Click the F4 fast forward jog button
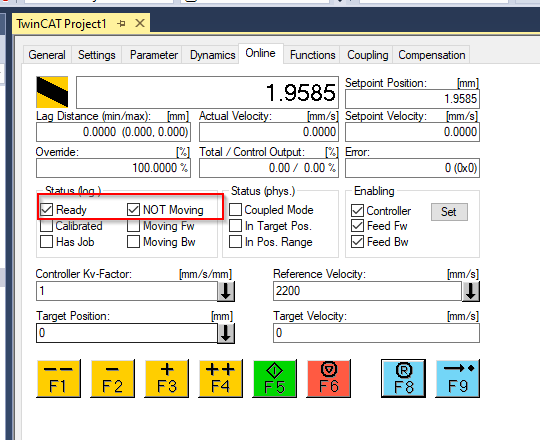 [x=221, y=378]
